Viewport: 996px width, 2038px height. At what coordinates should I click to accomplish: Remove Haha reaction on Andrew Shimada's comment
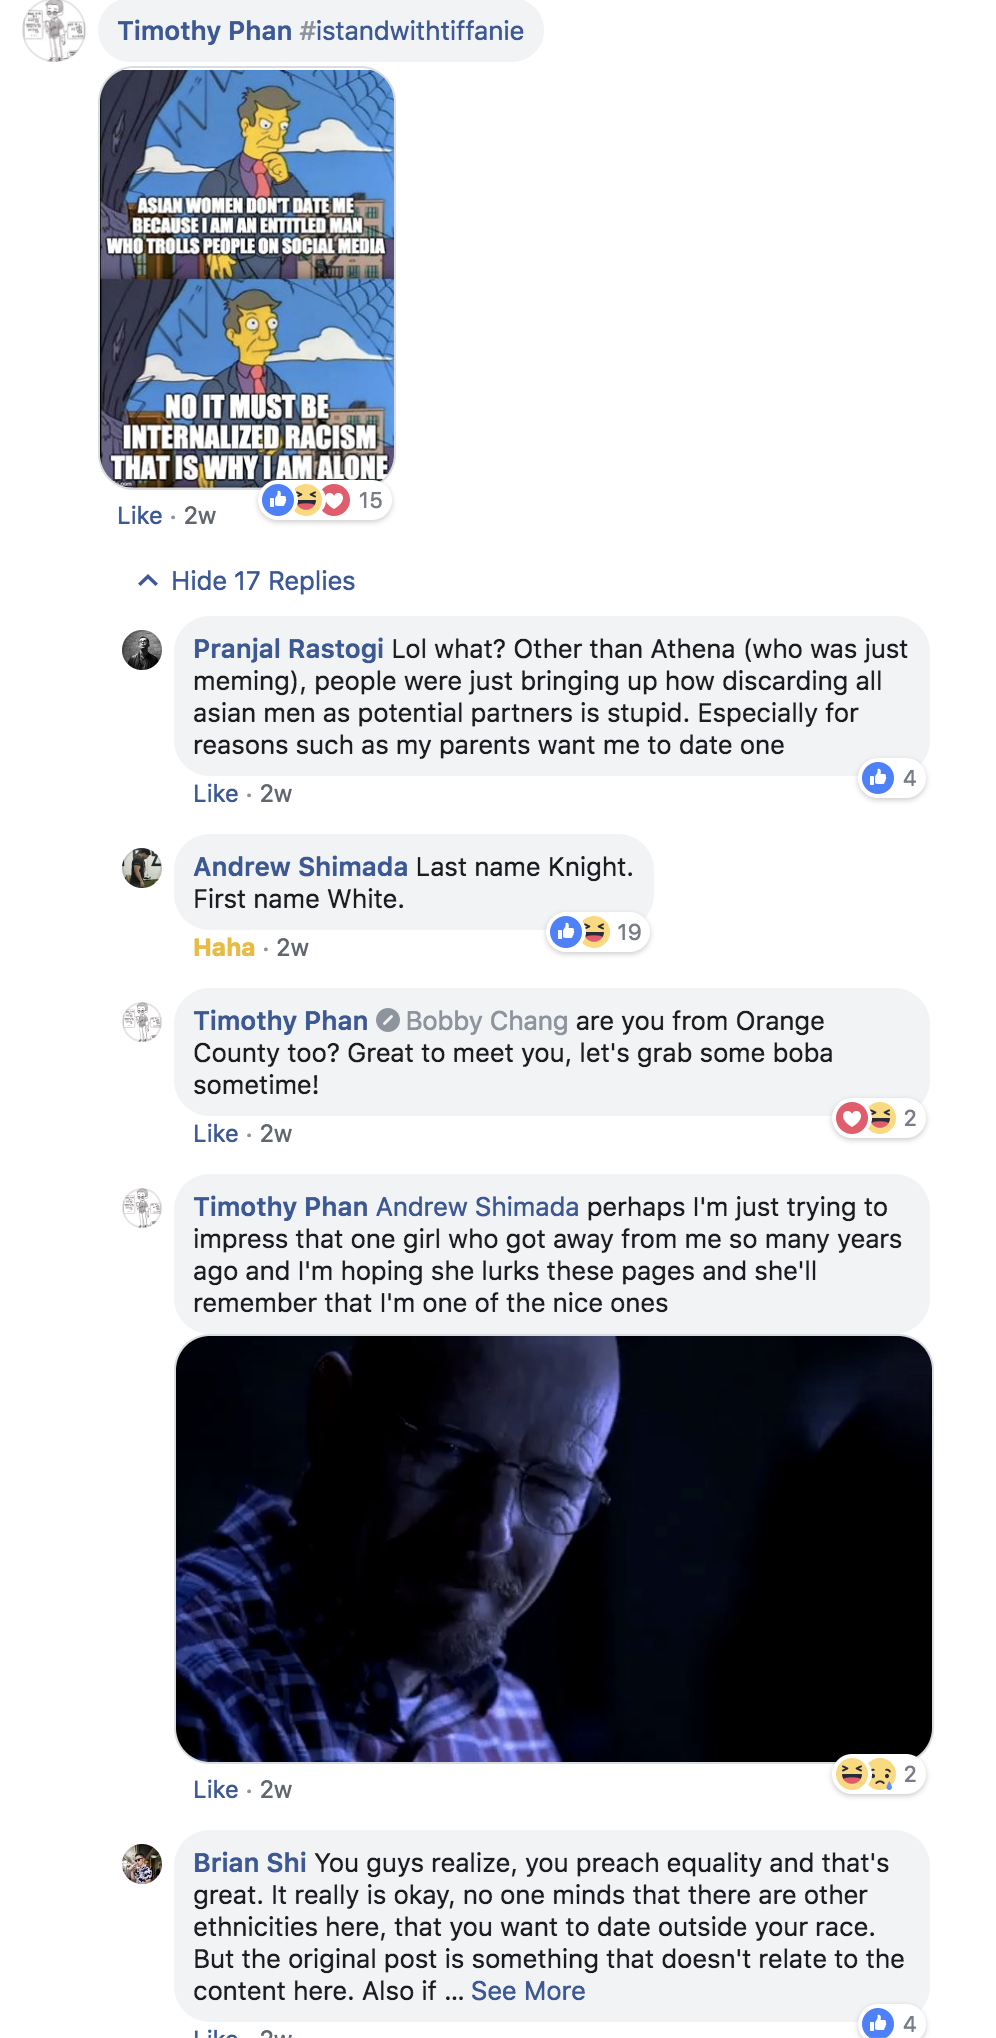click(224, 947)
